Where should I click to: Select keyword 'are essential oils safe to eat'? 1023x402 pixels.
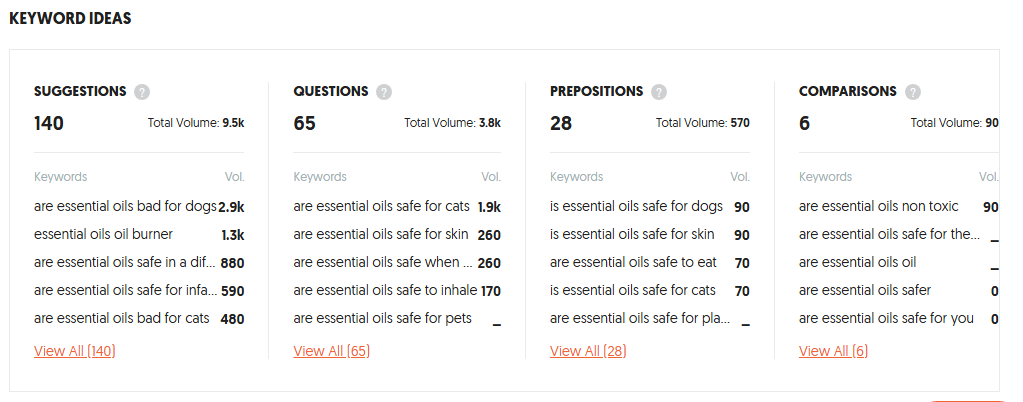pos(633,262)
